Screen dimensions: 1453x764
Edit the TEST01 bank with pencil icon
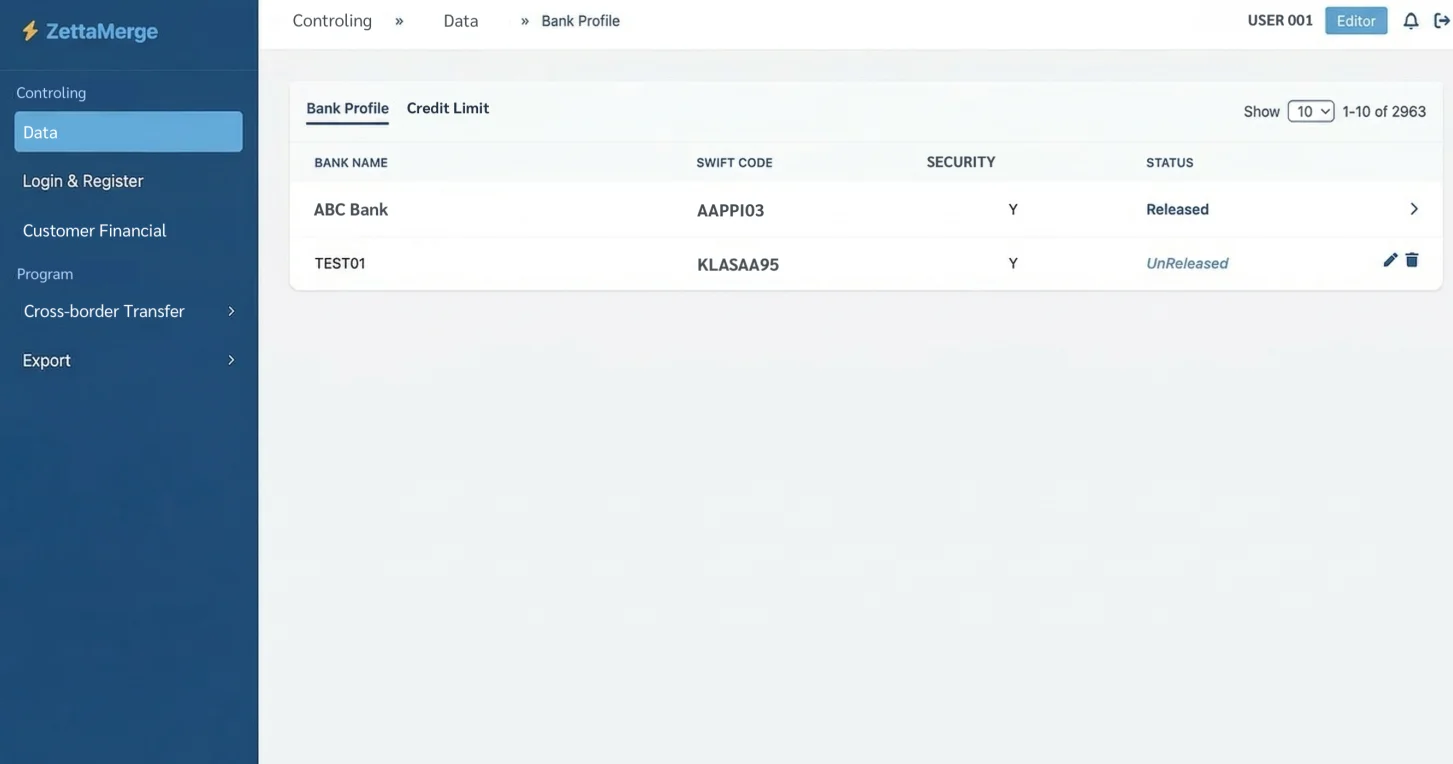pos(1390,260)
